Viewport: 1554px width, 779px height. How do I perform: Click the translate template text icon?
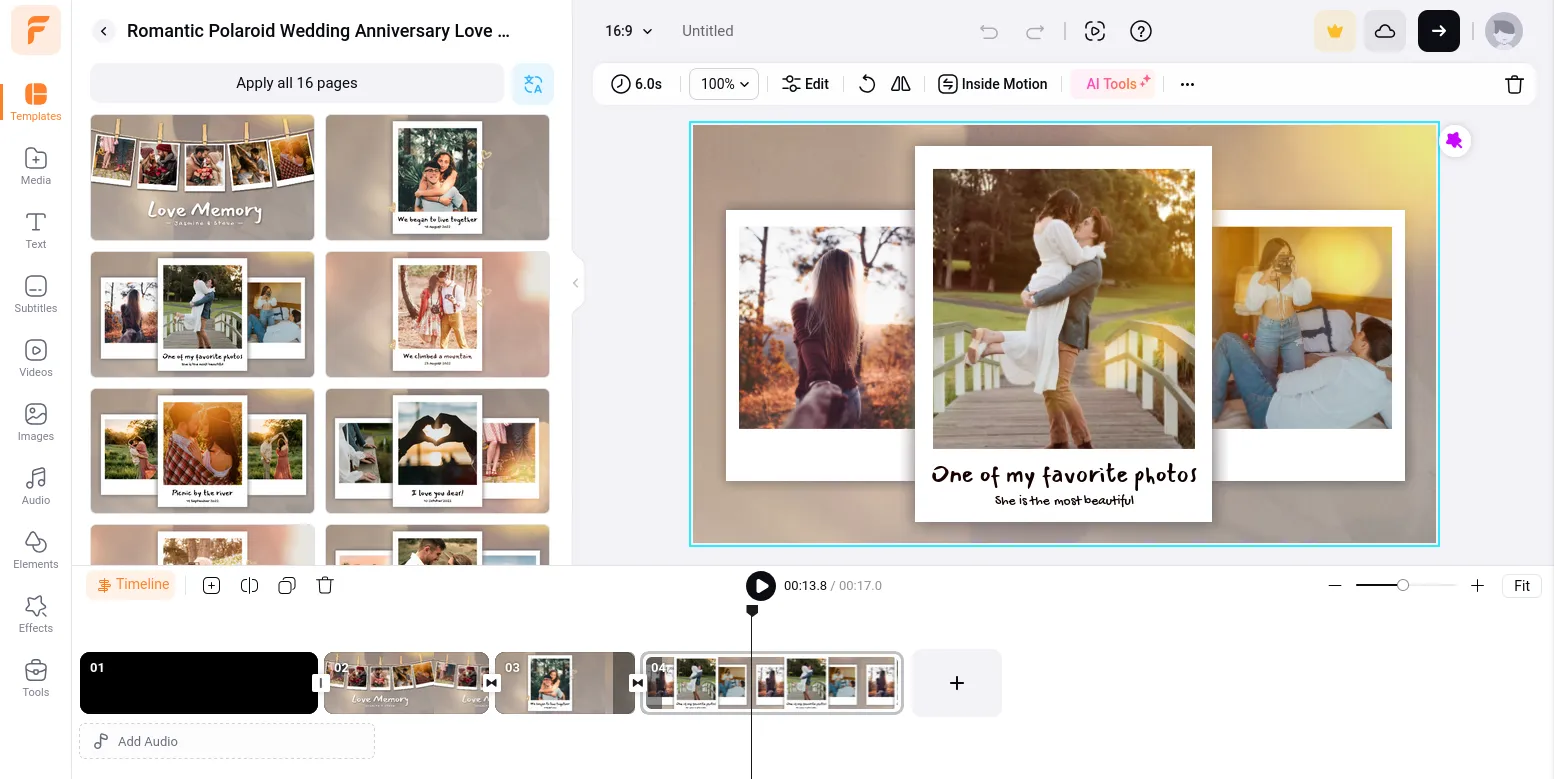[x=533, y=84]
